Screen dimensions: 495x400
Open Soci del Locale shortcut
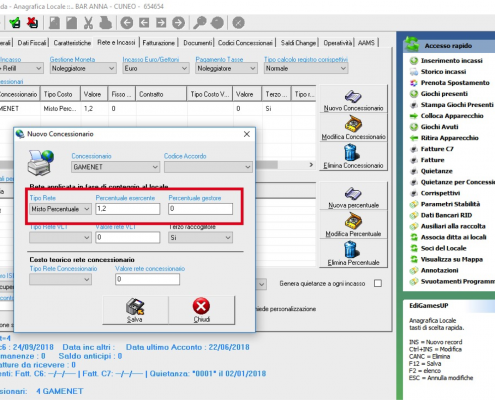[x=443, y=248]
